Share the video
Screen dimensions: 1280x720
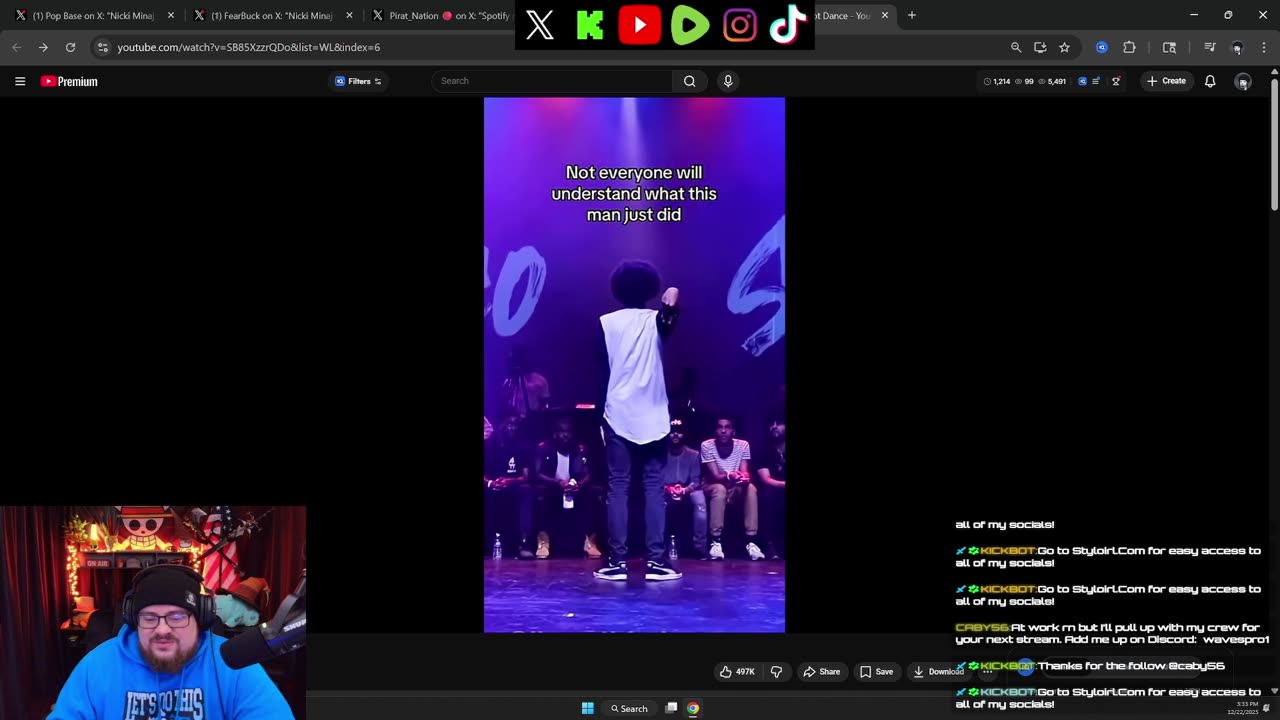[x=822, y=672]
